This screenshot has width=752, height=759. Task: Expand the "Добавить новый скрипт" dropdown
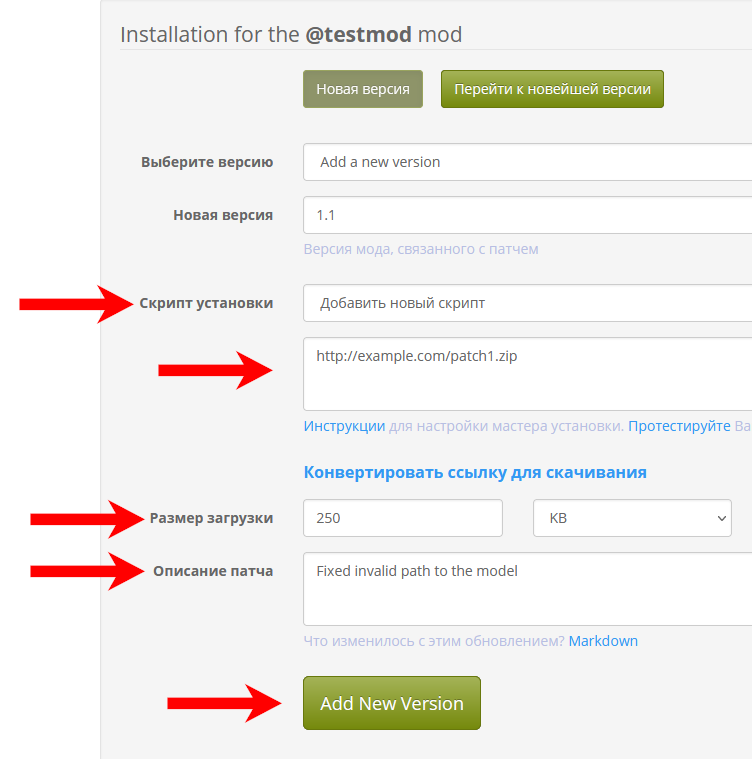tap(527, 303)
